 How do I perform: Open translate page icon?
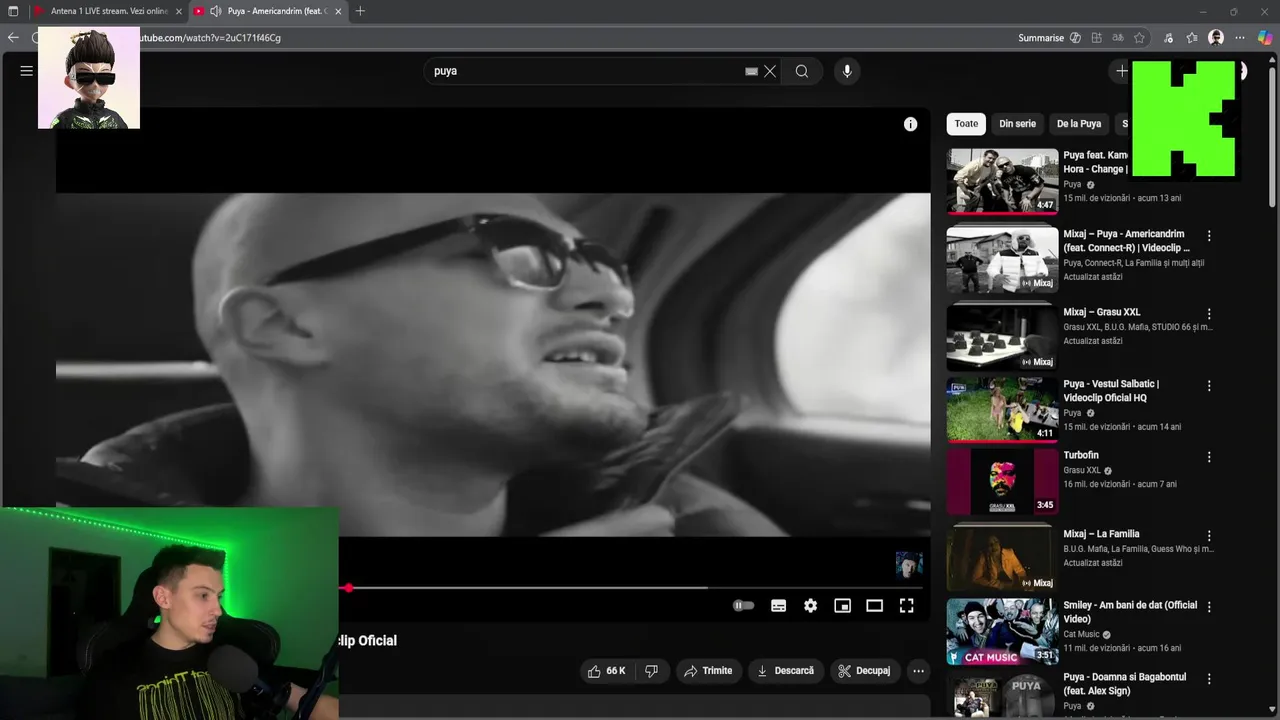1118,38
